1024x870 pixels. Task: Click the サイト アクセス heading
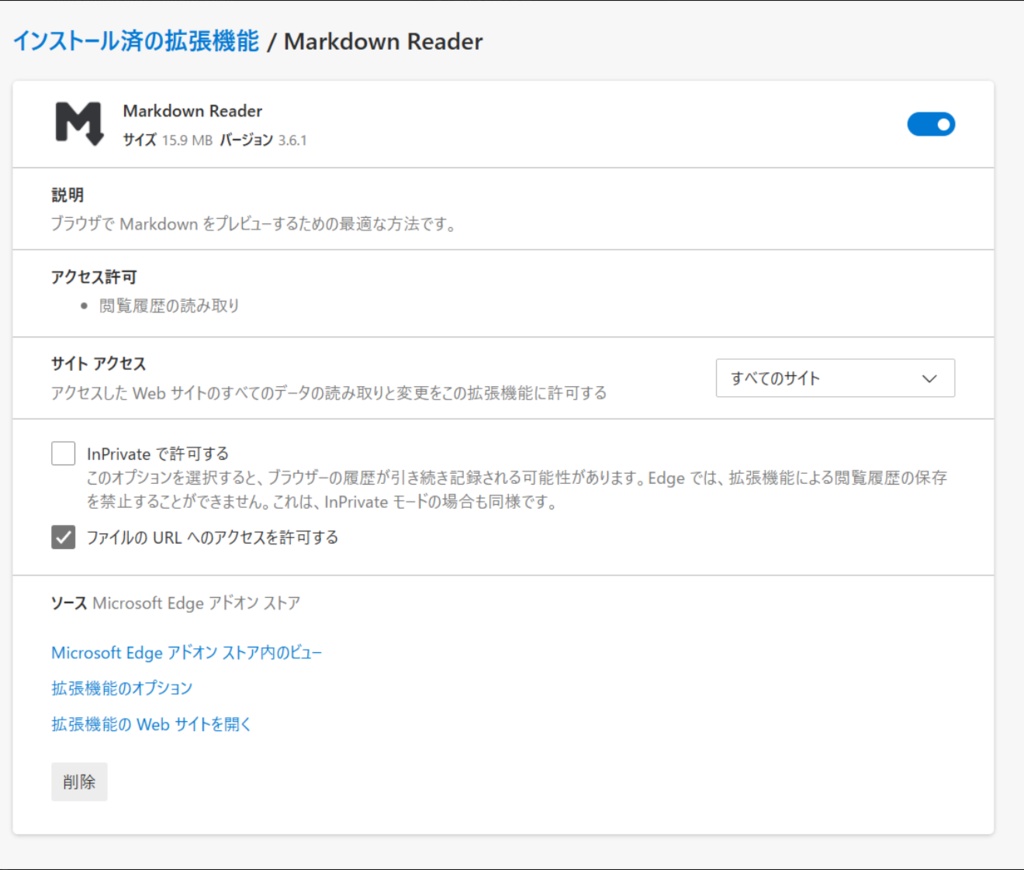[x=99, y=363]
